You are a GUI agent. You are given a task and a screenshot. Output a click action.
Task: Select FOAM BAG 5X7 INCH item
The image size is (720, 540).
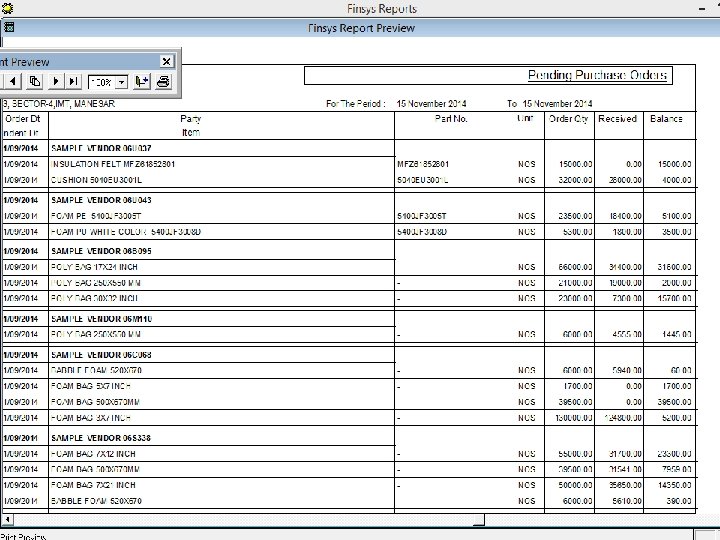[91, 386]
